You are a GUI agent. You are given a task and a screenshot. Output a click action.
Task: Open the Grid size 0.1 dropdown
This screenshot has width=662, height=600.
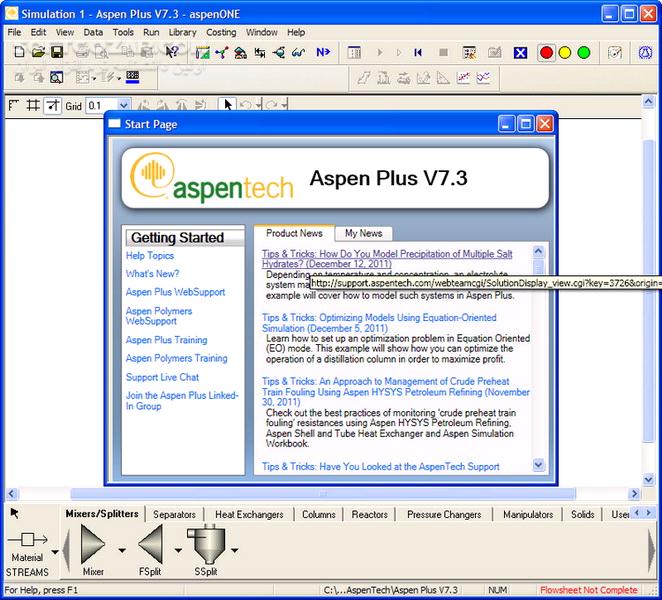tap(123, 105)
